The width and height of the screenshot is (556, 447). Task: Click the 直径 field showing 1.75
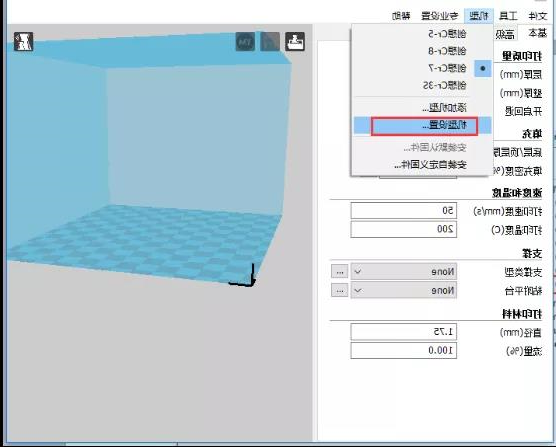click(404, 332)
